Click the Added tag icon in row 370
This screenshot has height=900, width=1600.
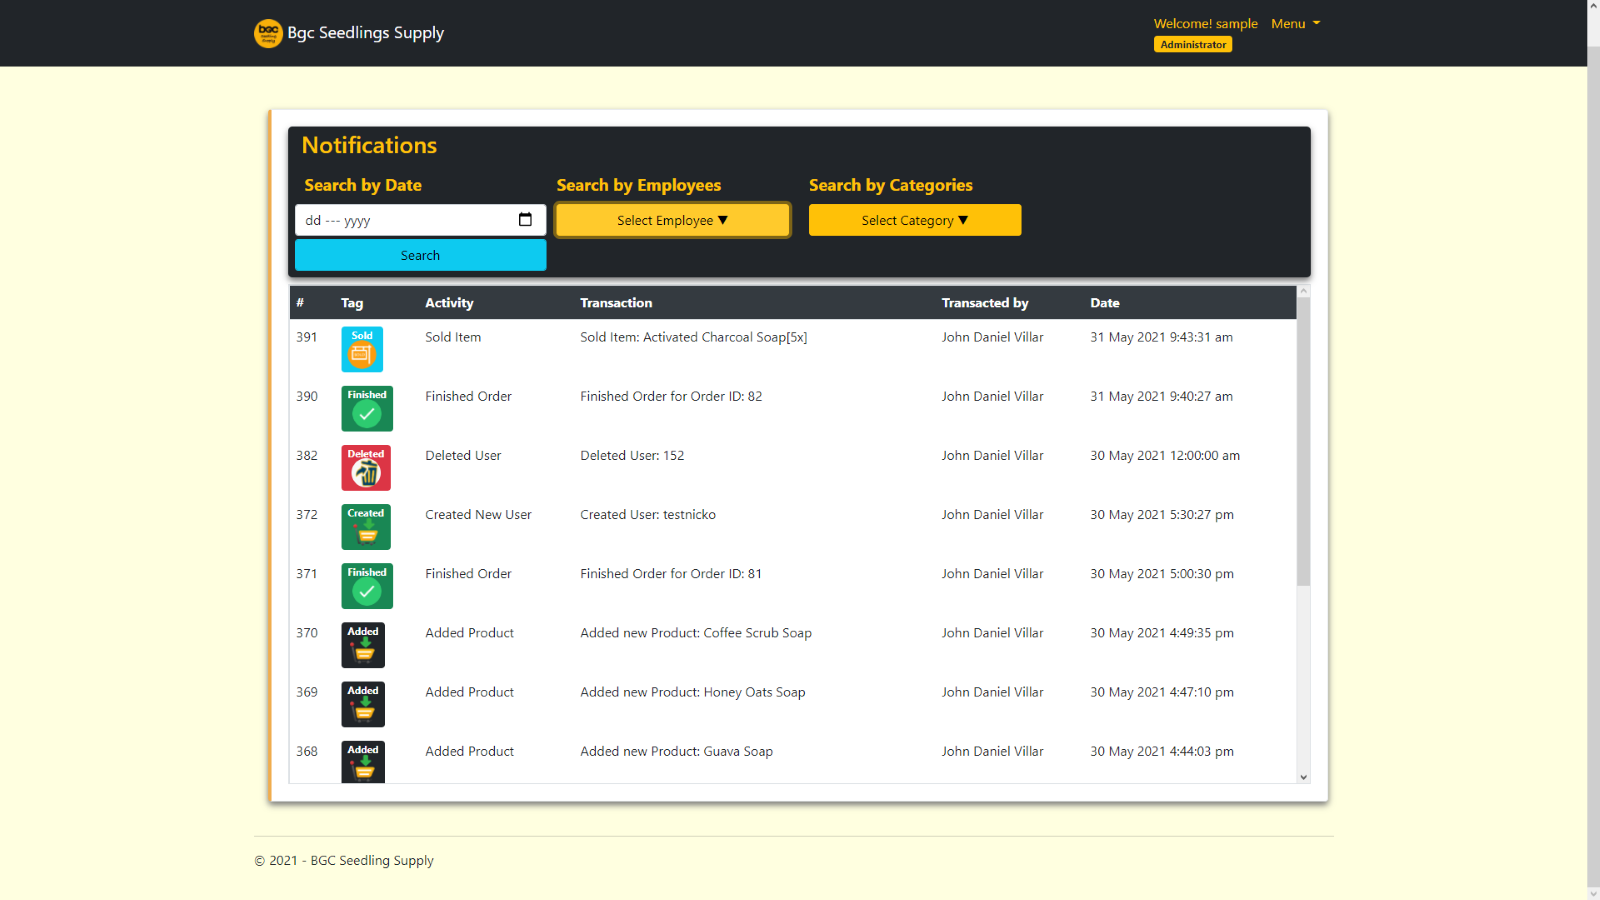pos(363,645)
